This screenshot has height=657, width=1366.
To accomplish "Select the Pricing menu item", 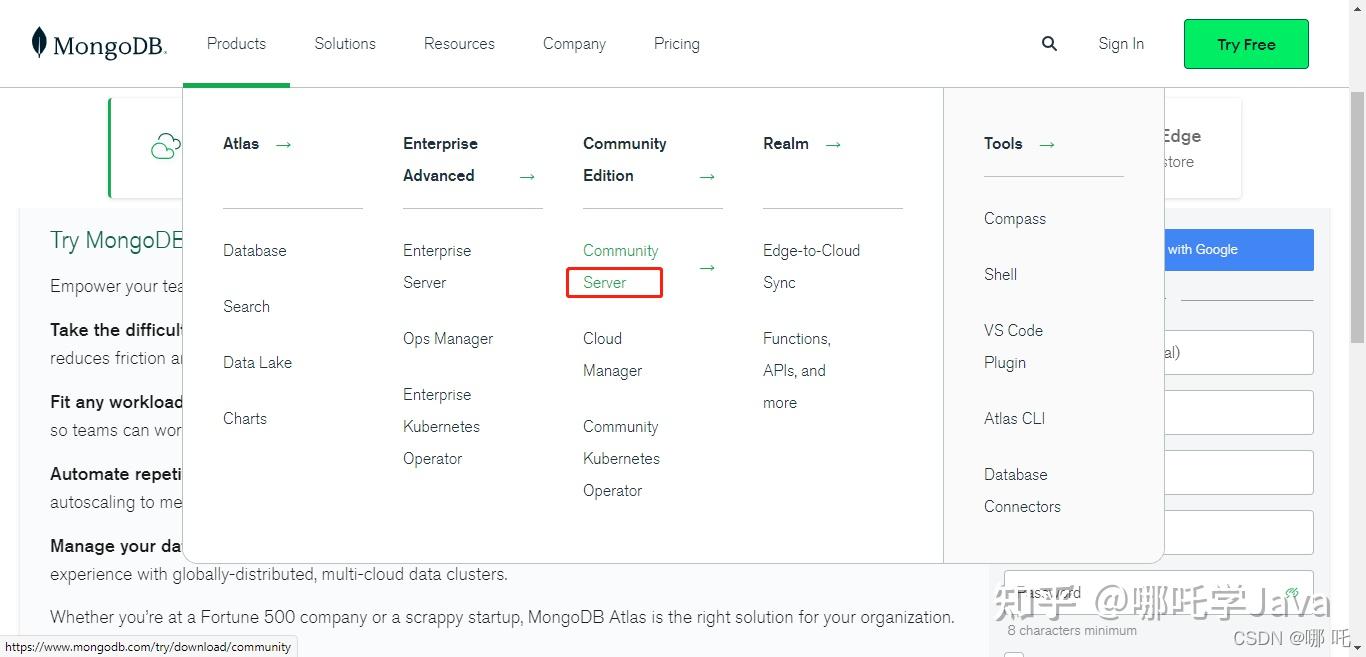I will click(676, 43).
